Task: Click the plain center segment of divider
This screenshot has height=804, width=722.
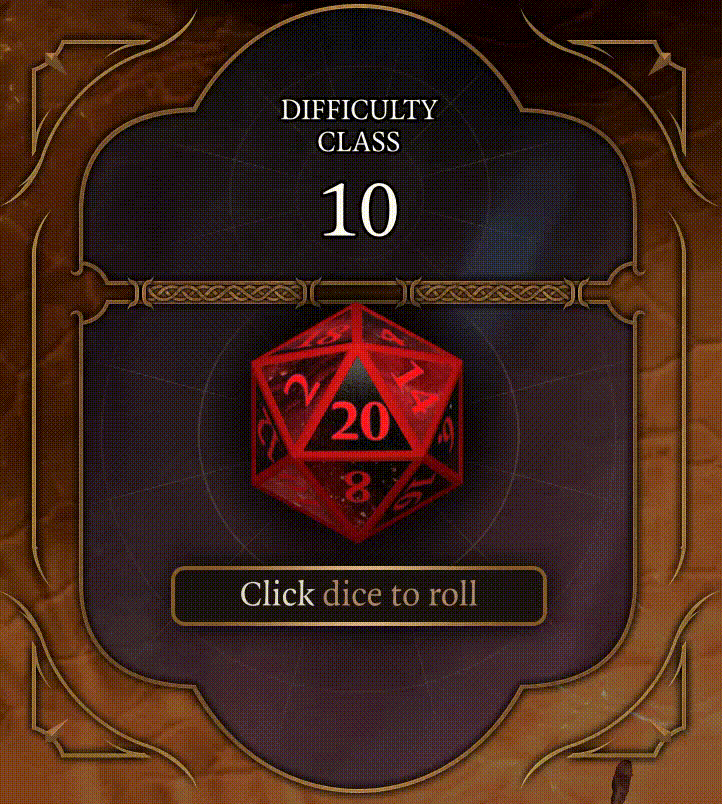Action: [x=358, y=294]
